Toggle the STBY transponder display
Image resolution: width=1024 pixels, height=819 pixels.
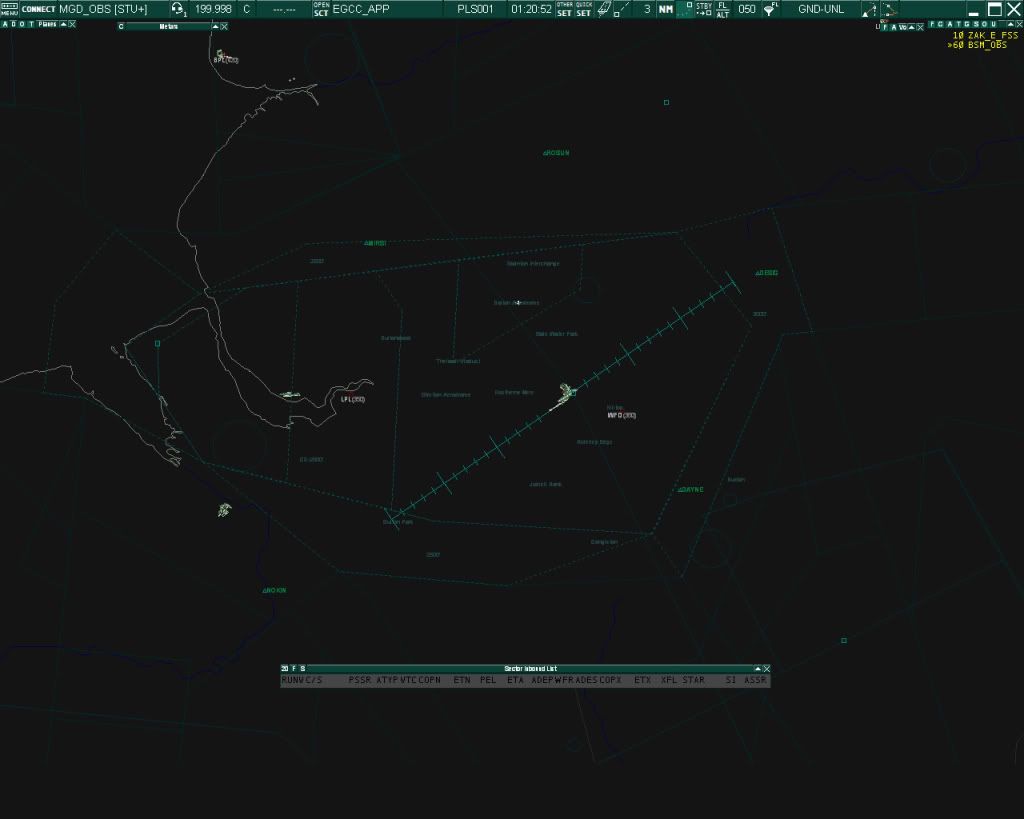coord(704,9)
